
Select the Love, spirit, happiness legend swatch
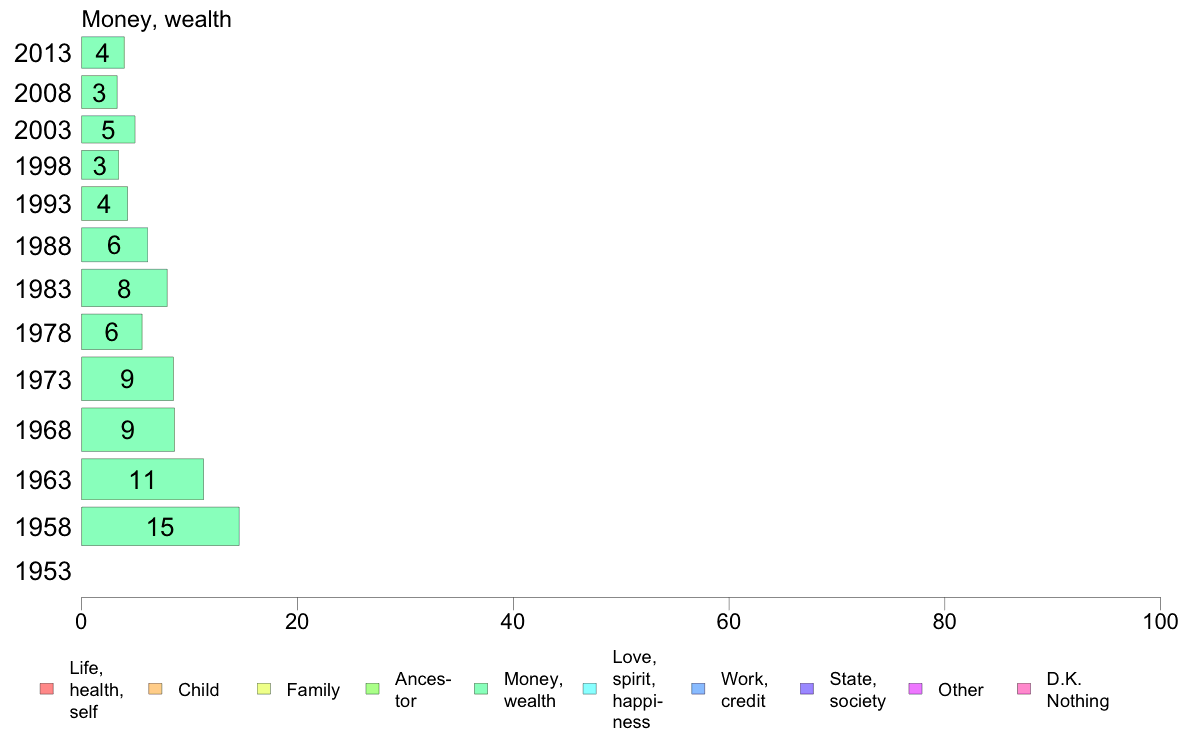589,689
